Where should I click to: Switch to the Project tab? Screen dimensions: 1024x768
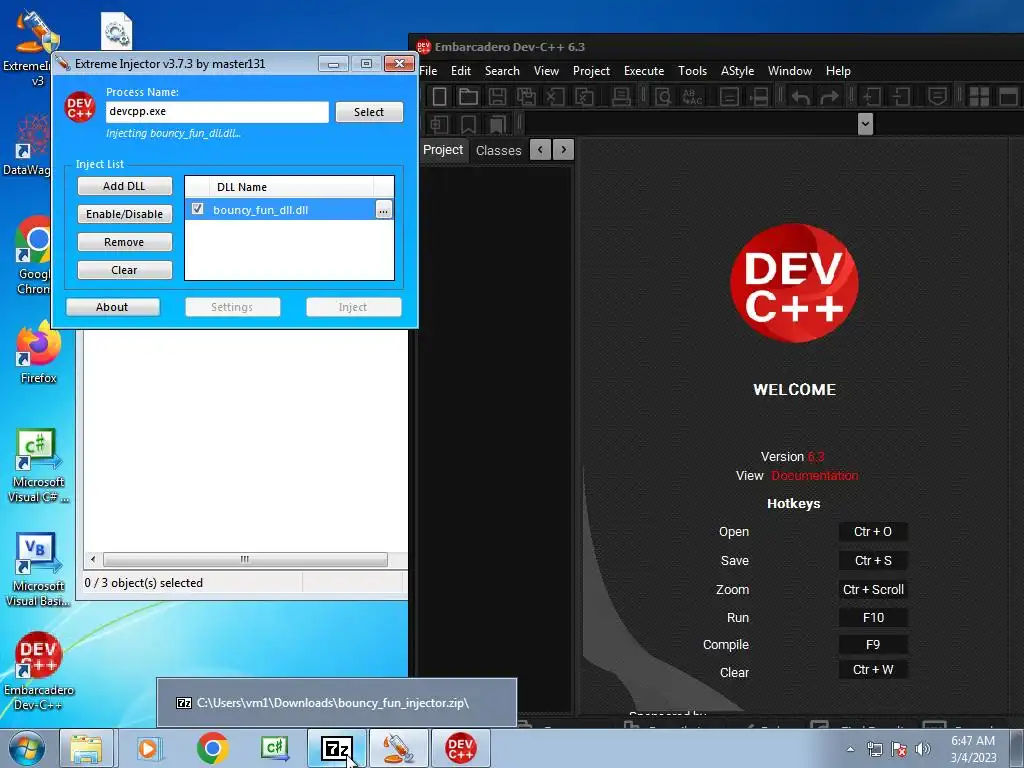(443, 150)
